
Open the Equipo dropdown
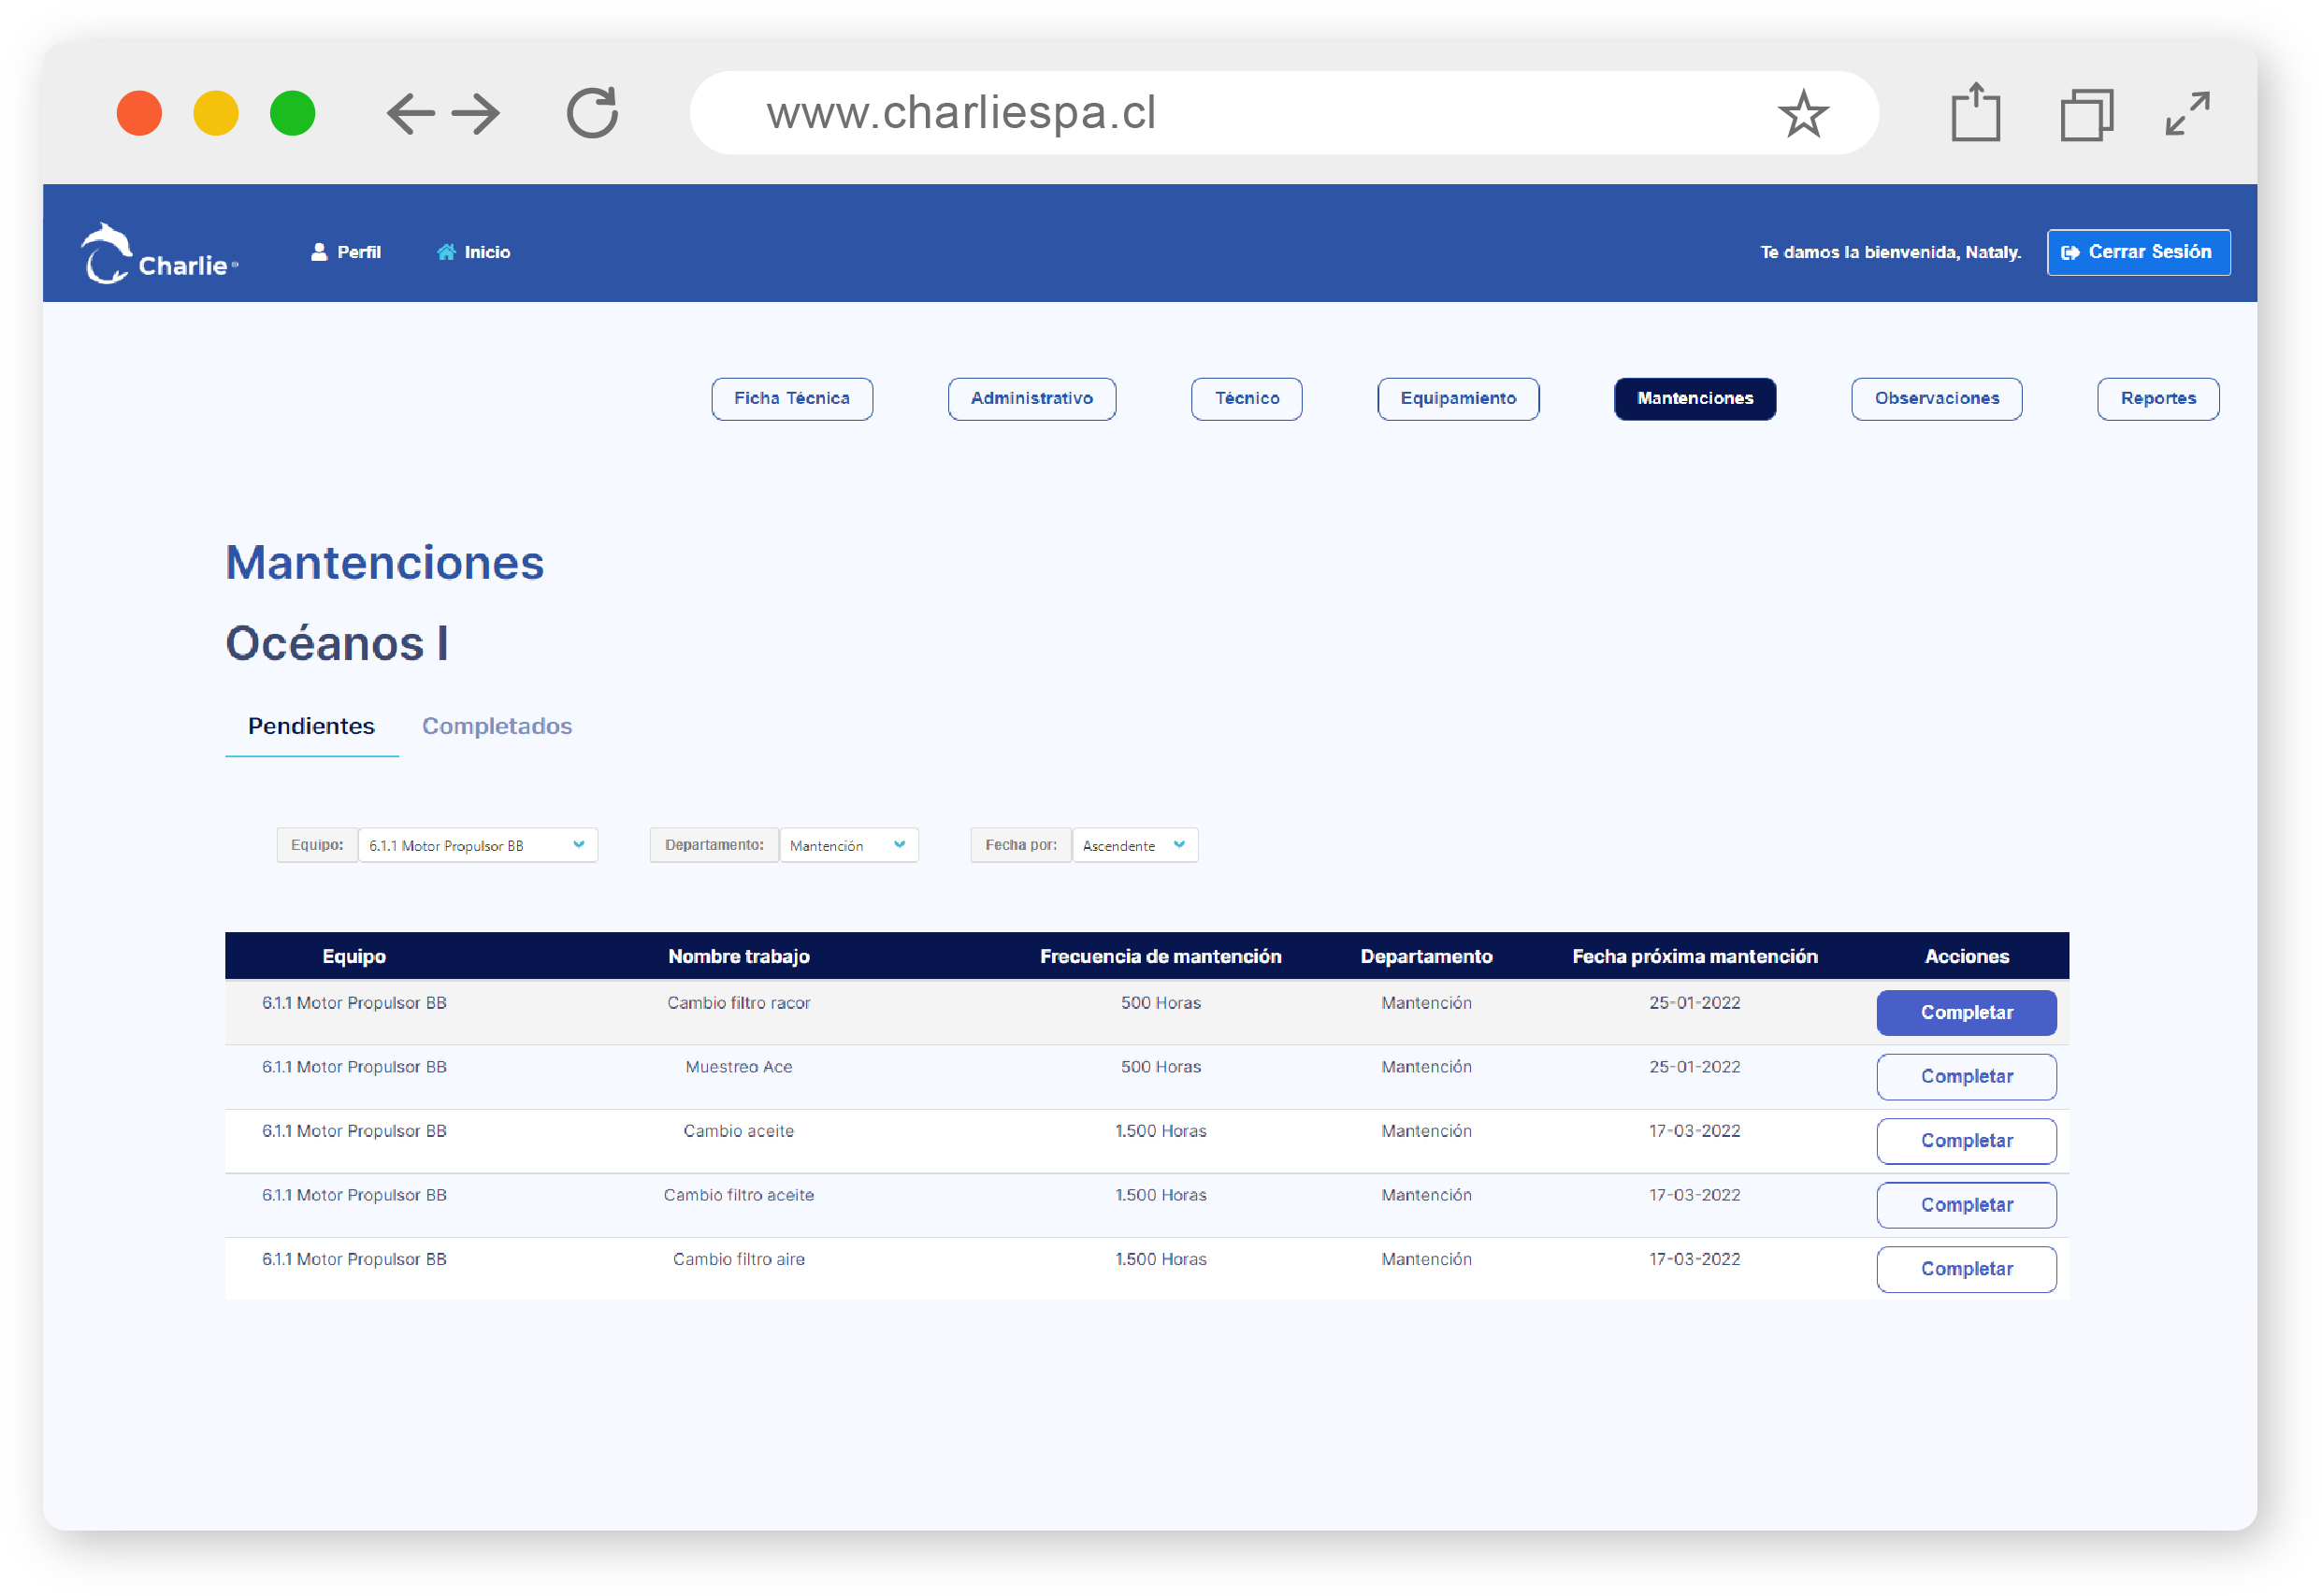click(477, 845)
